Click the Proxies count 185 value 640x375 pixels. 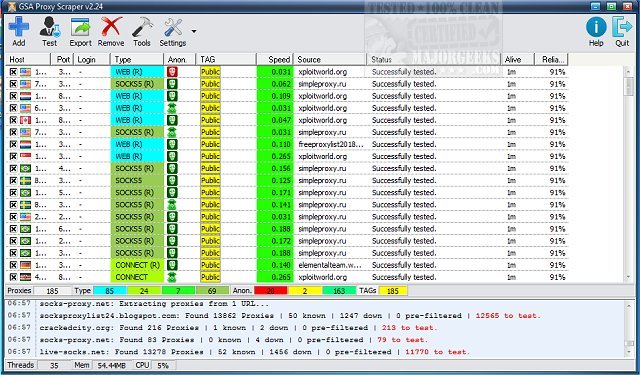pyautogui.click(x=52, y=291)
